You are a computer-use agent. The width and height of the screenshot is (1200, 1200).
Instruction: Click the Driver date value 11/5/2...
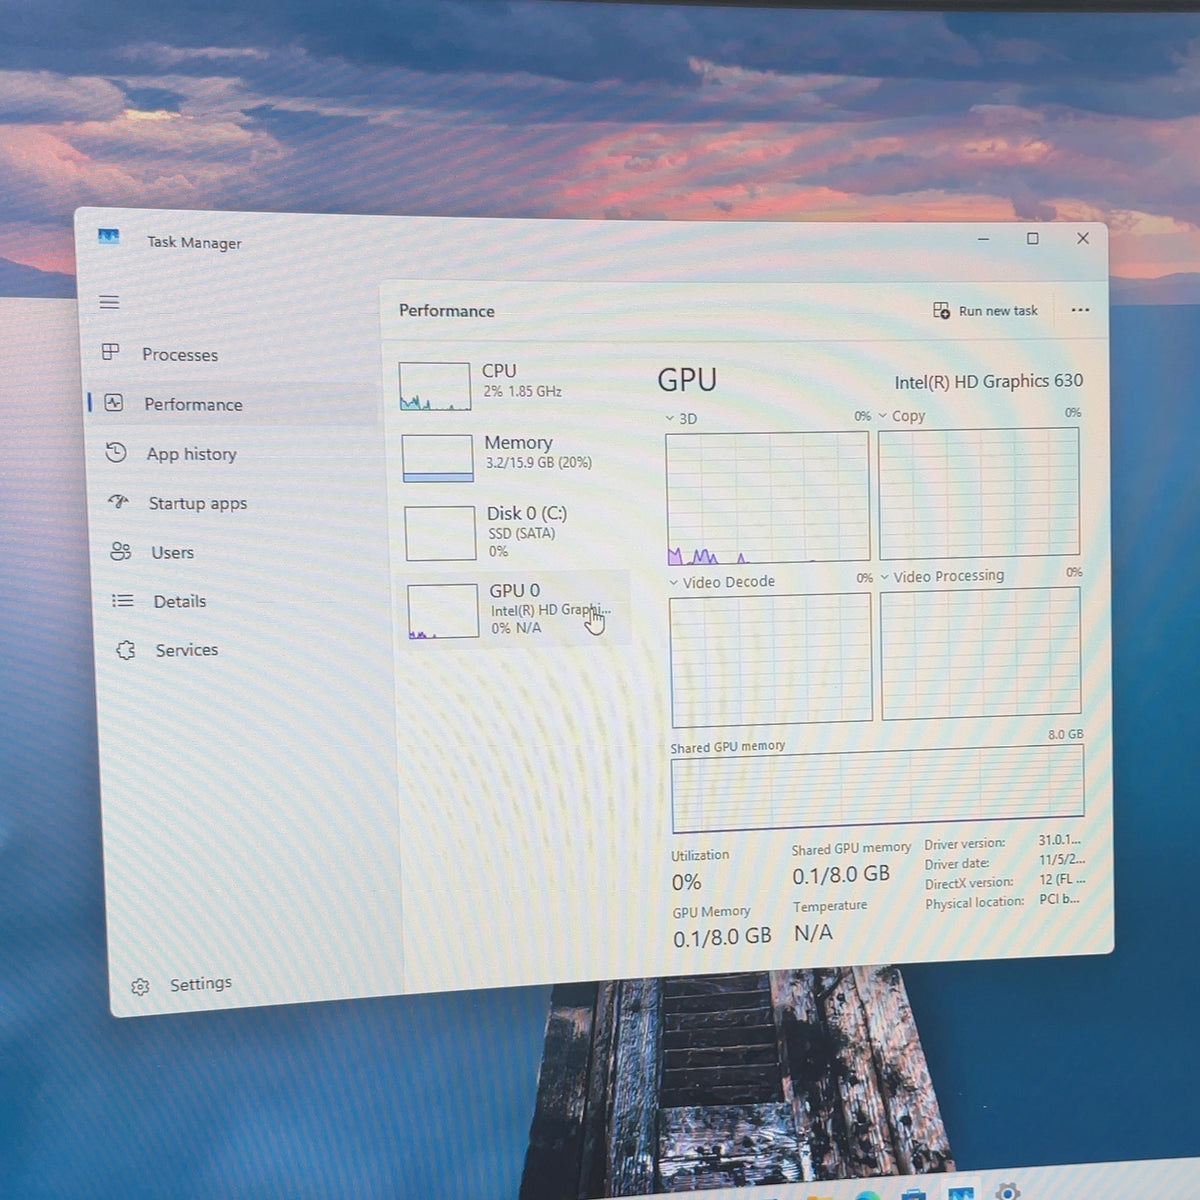pyautogui.click(x=1062, y=860)
